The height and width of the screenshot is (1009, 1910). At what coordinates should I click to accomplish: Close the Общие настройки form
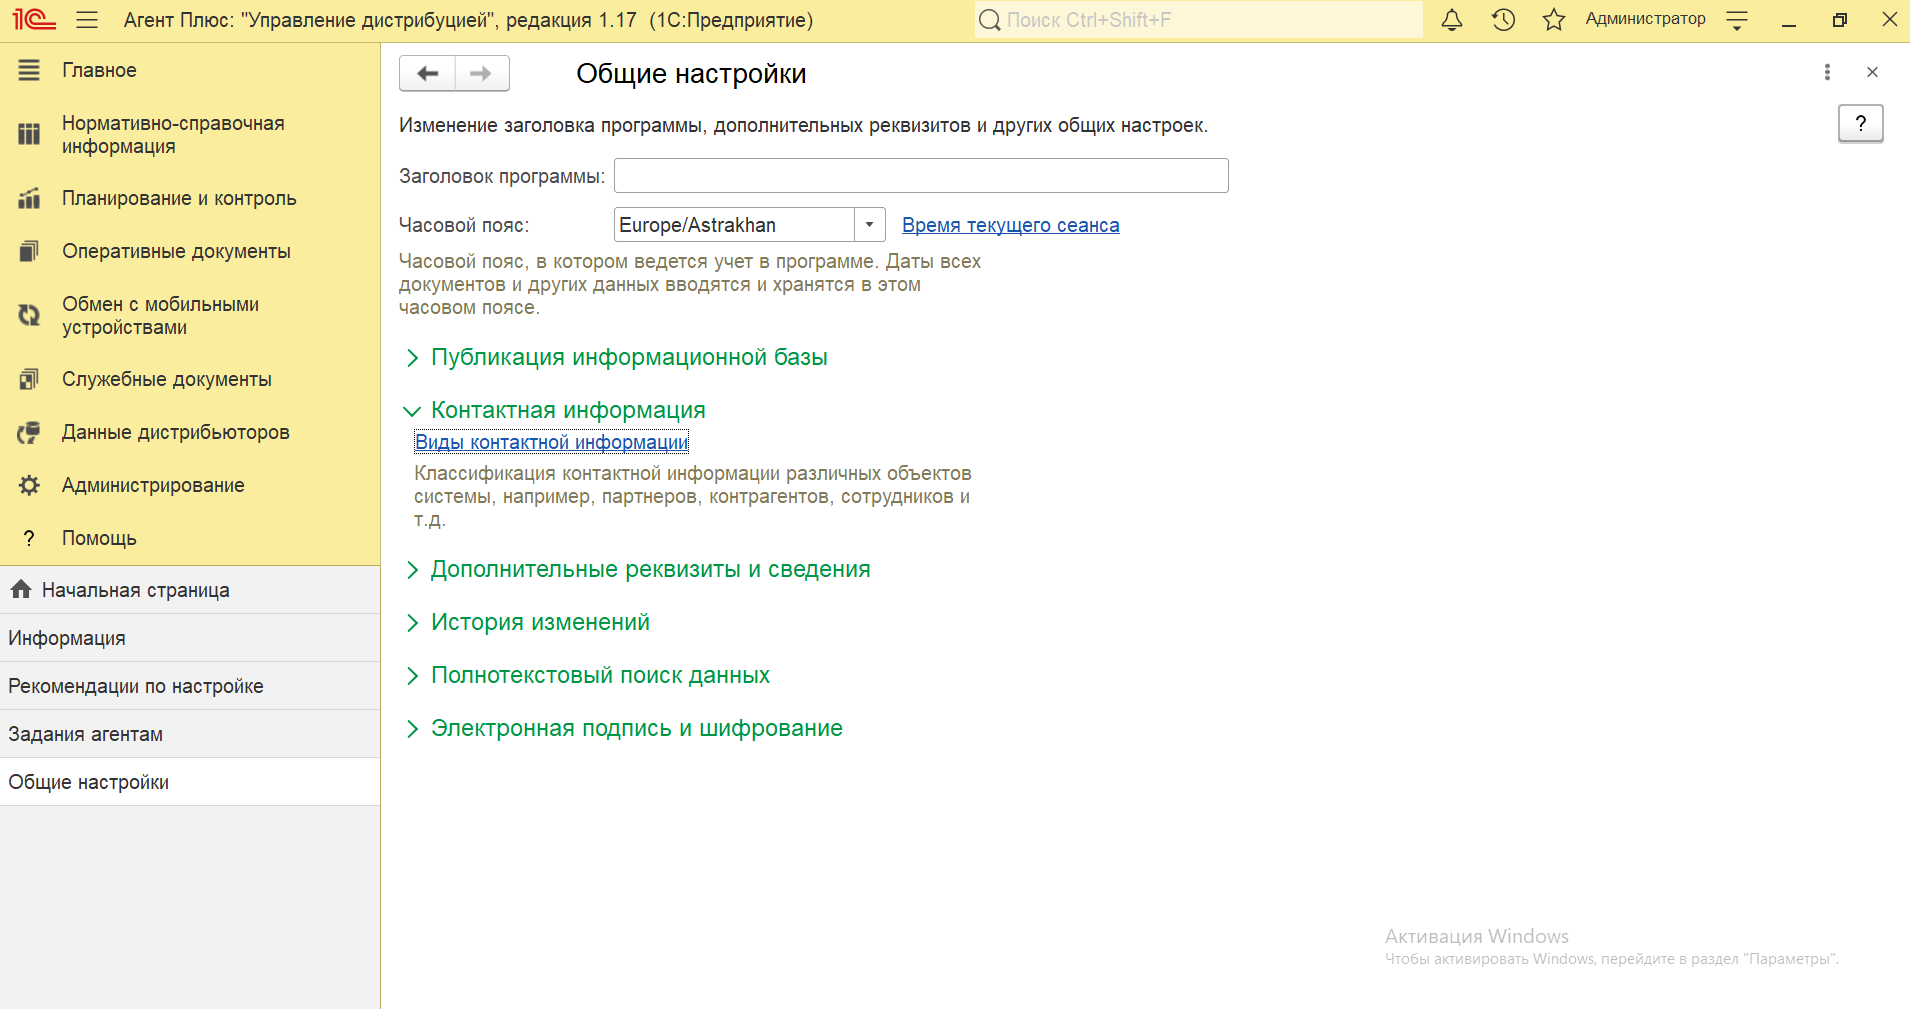(1872, 72)
